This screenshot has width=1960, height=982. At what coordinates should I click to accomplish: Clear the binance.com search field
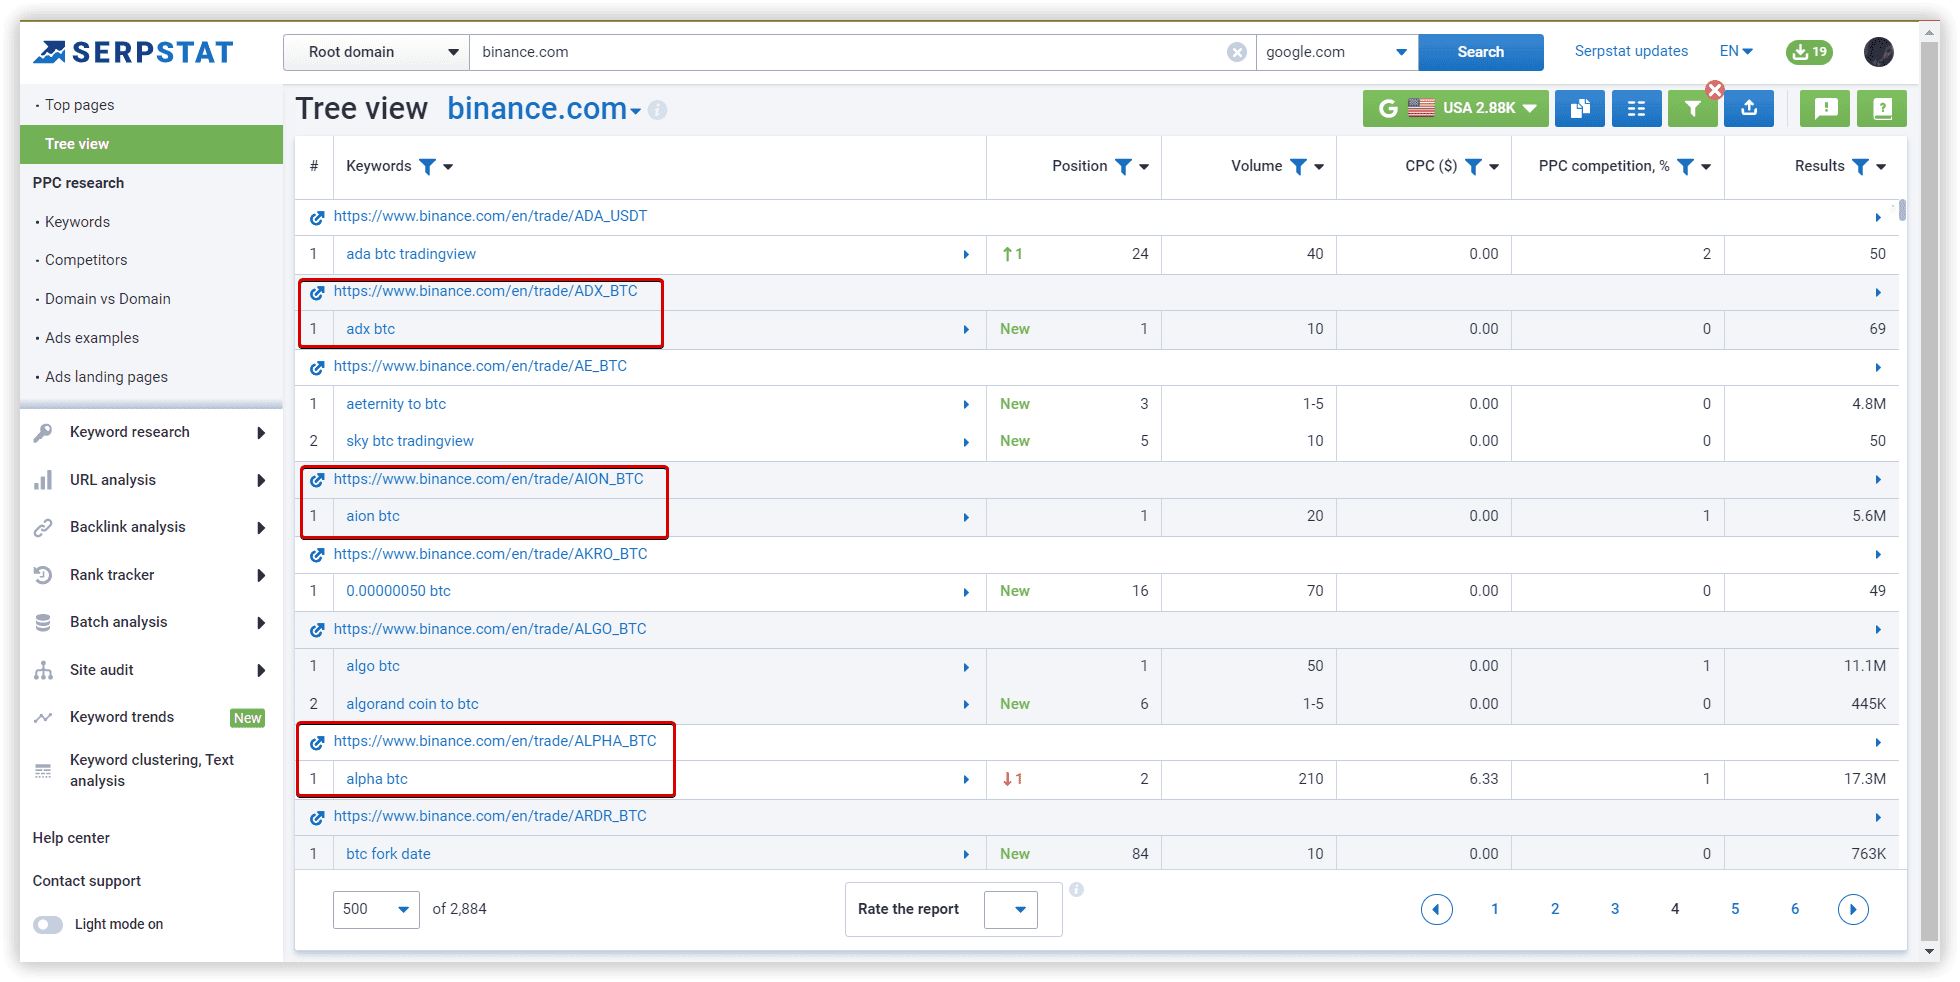[x=1237, y=52]
